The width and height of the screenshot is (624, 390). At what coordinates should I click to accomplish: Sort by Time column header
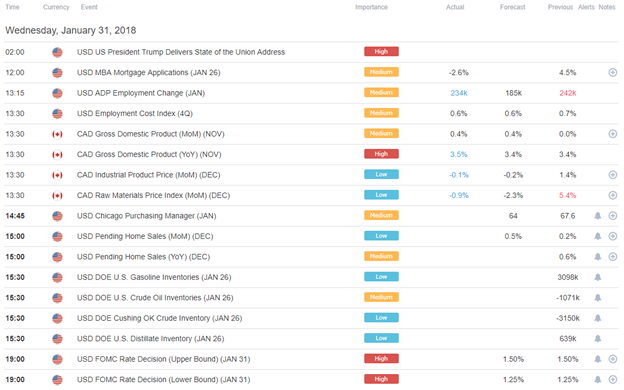[x=12, y=7]
